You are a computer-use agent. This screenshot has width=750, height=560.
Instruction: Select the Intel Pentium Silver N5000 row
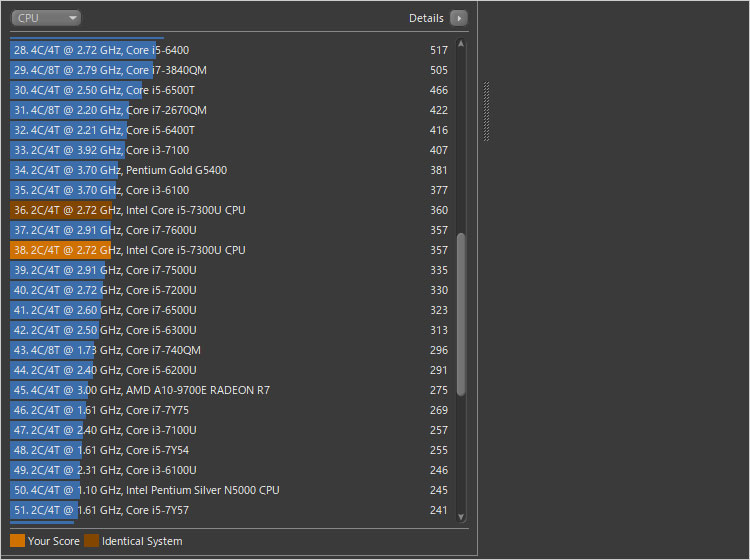click(x=230, y=490)
